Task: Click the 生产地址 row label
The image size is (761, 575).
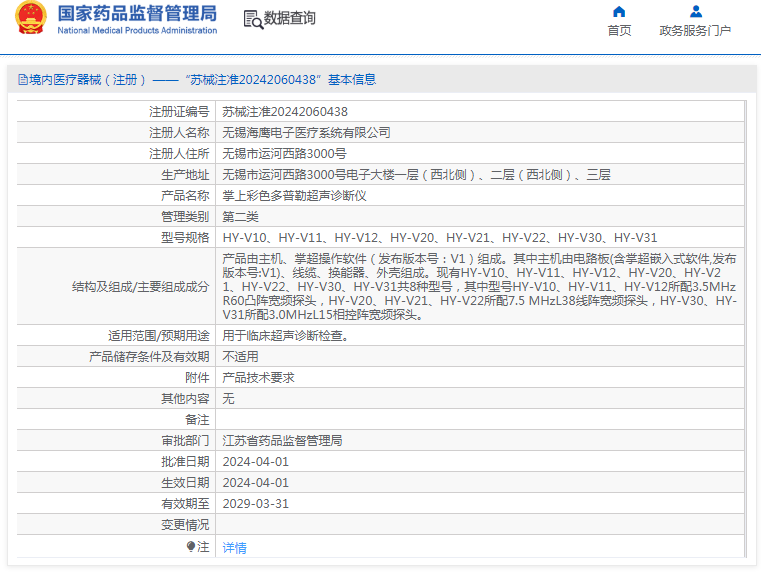Action: [185, 175]
